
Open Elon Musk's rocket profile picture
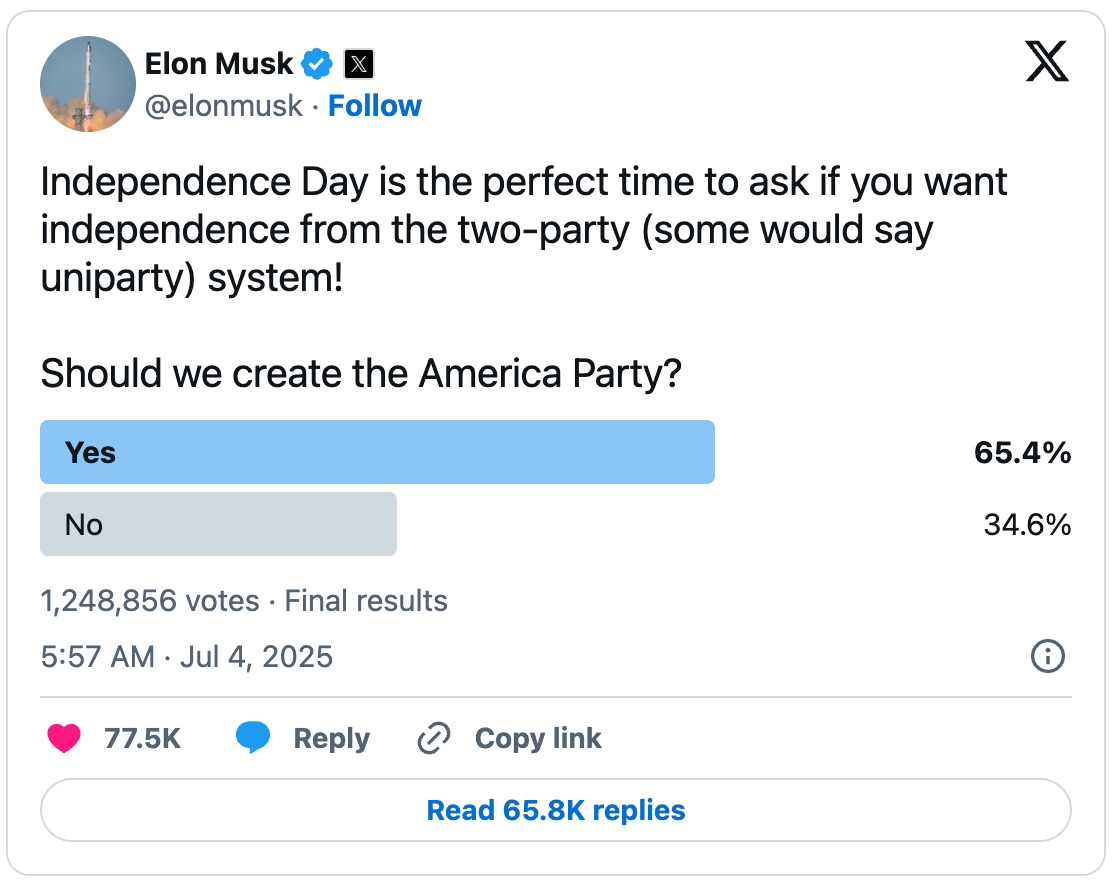[x=88, y=84]
